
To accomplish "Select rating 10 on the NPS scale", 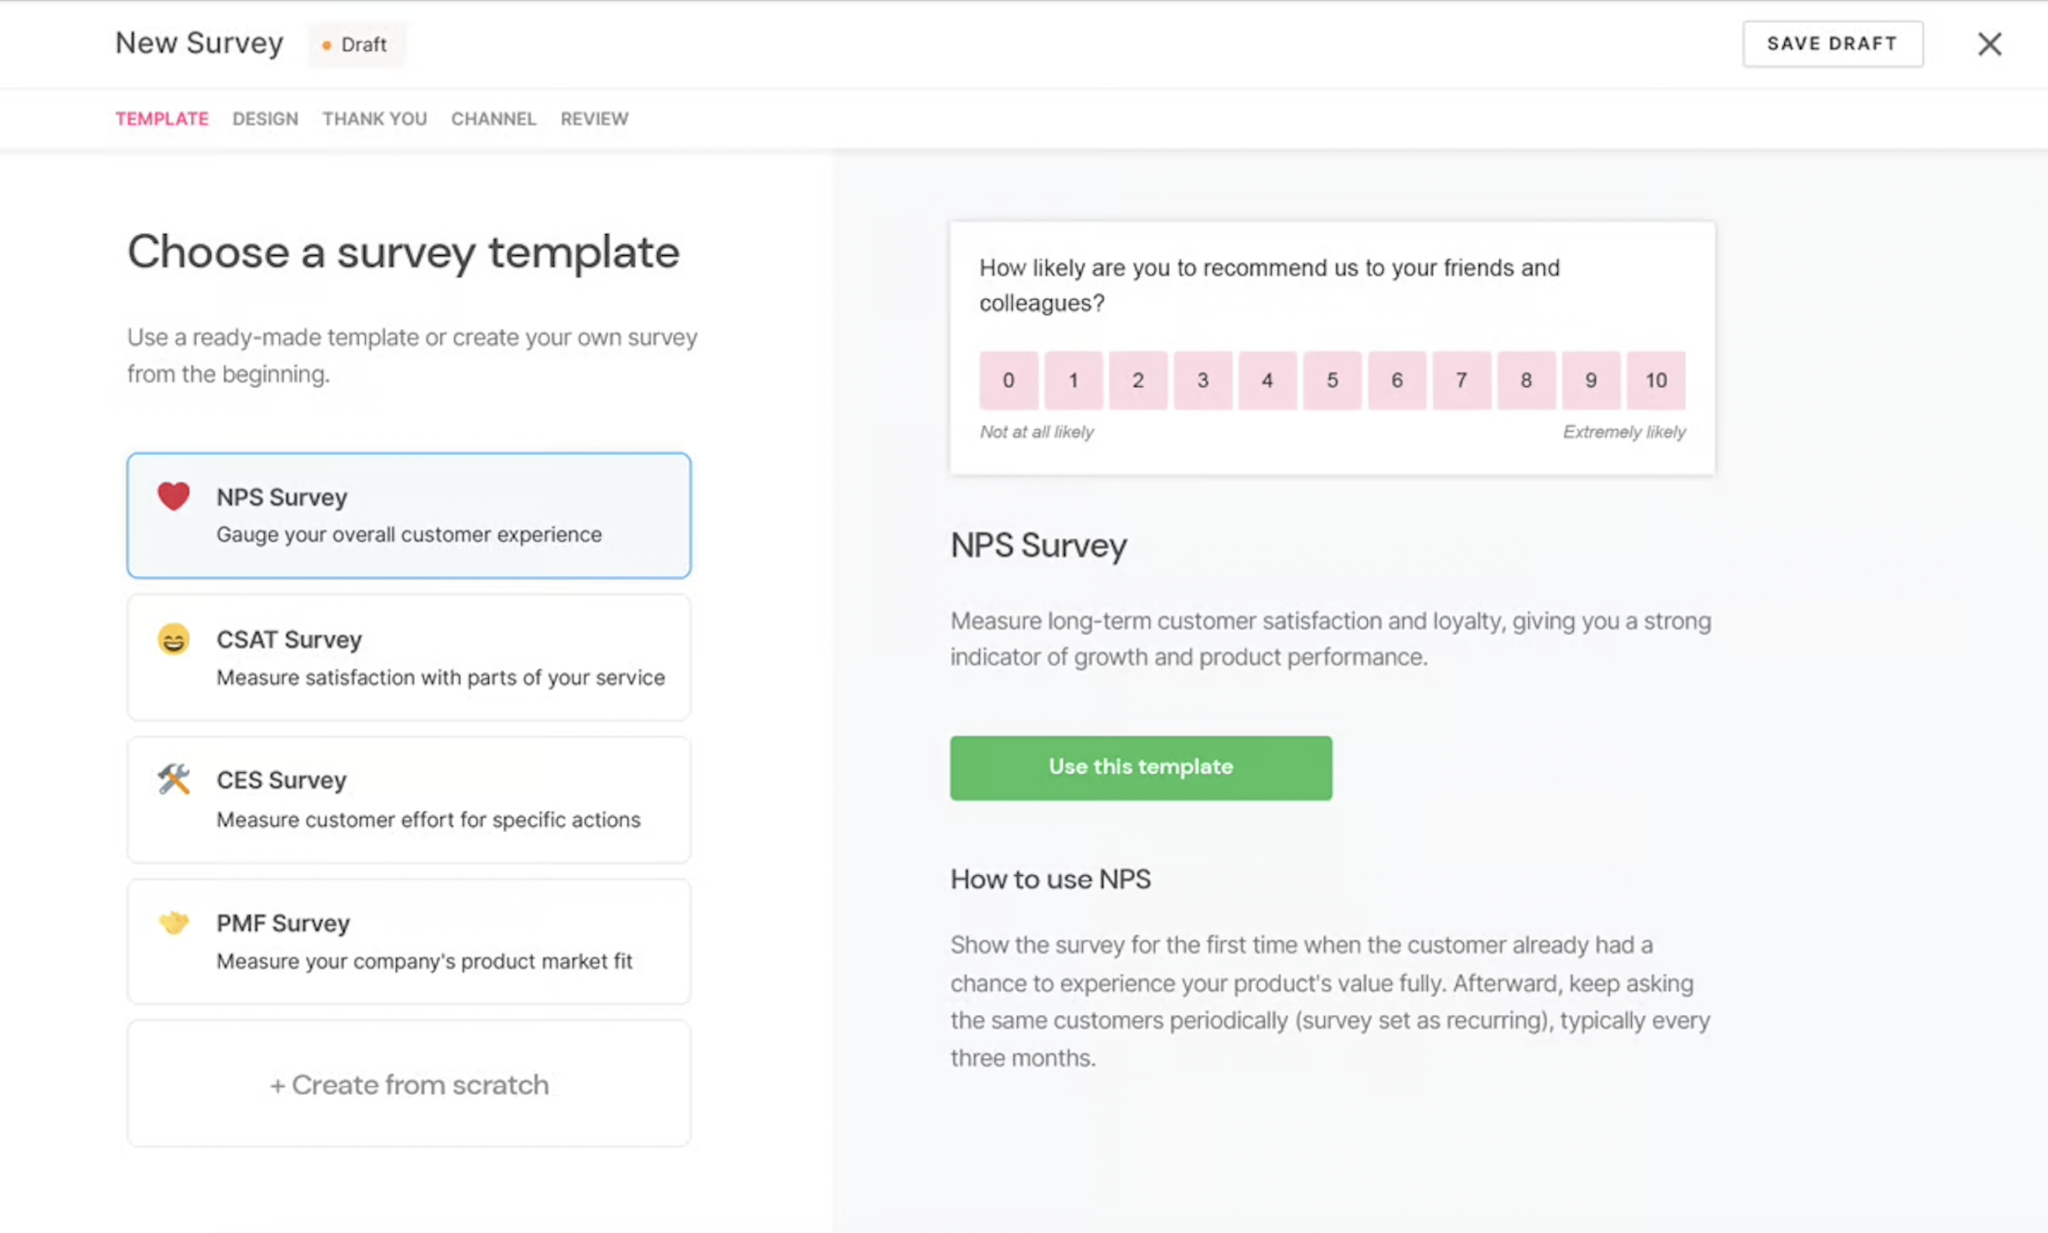I will (x=1655, y=380).
